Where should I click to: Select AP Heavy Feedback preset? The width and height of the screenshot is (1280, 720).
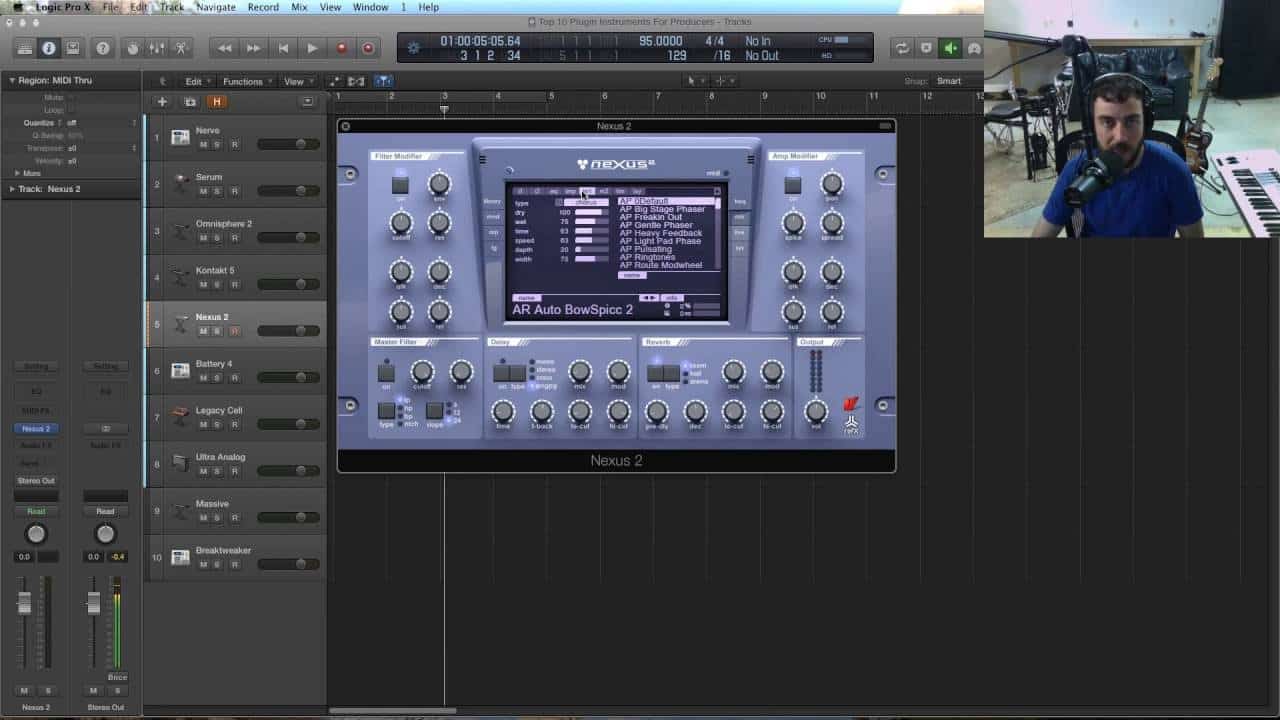coord(660,233)
